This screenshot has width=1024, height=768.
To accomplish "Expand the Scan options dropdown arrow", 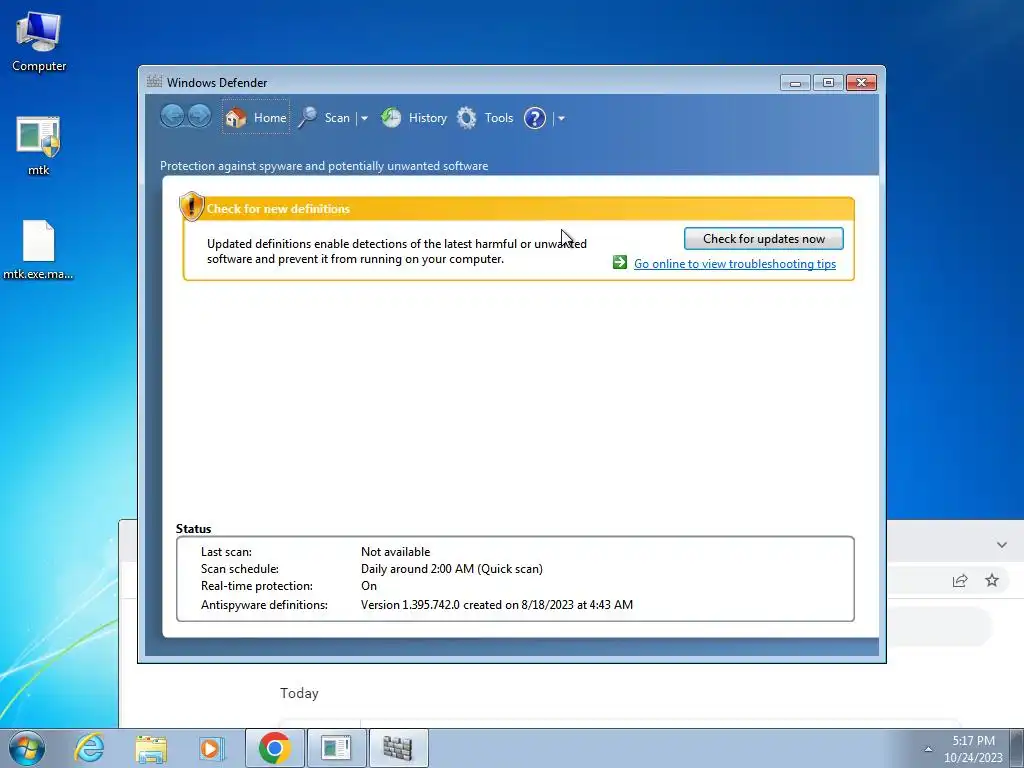I will 364,119.
